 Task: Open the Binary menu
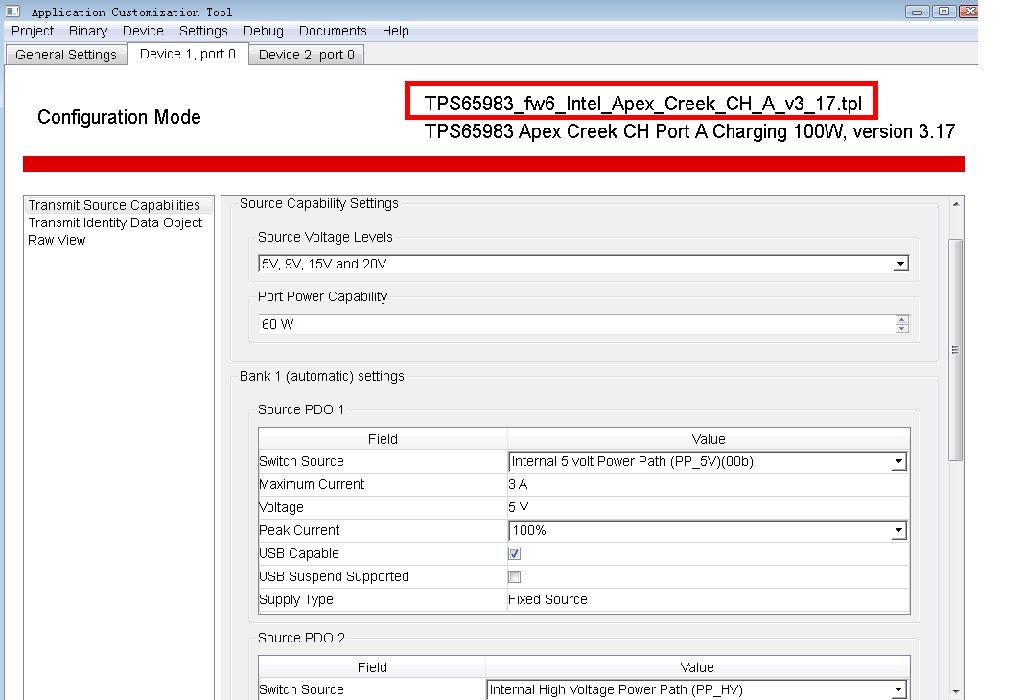88,31
